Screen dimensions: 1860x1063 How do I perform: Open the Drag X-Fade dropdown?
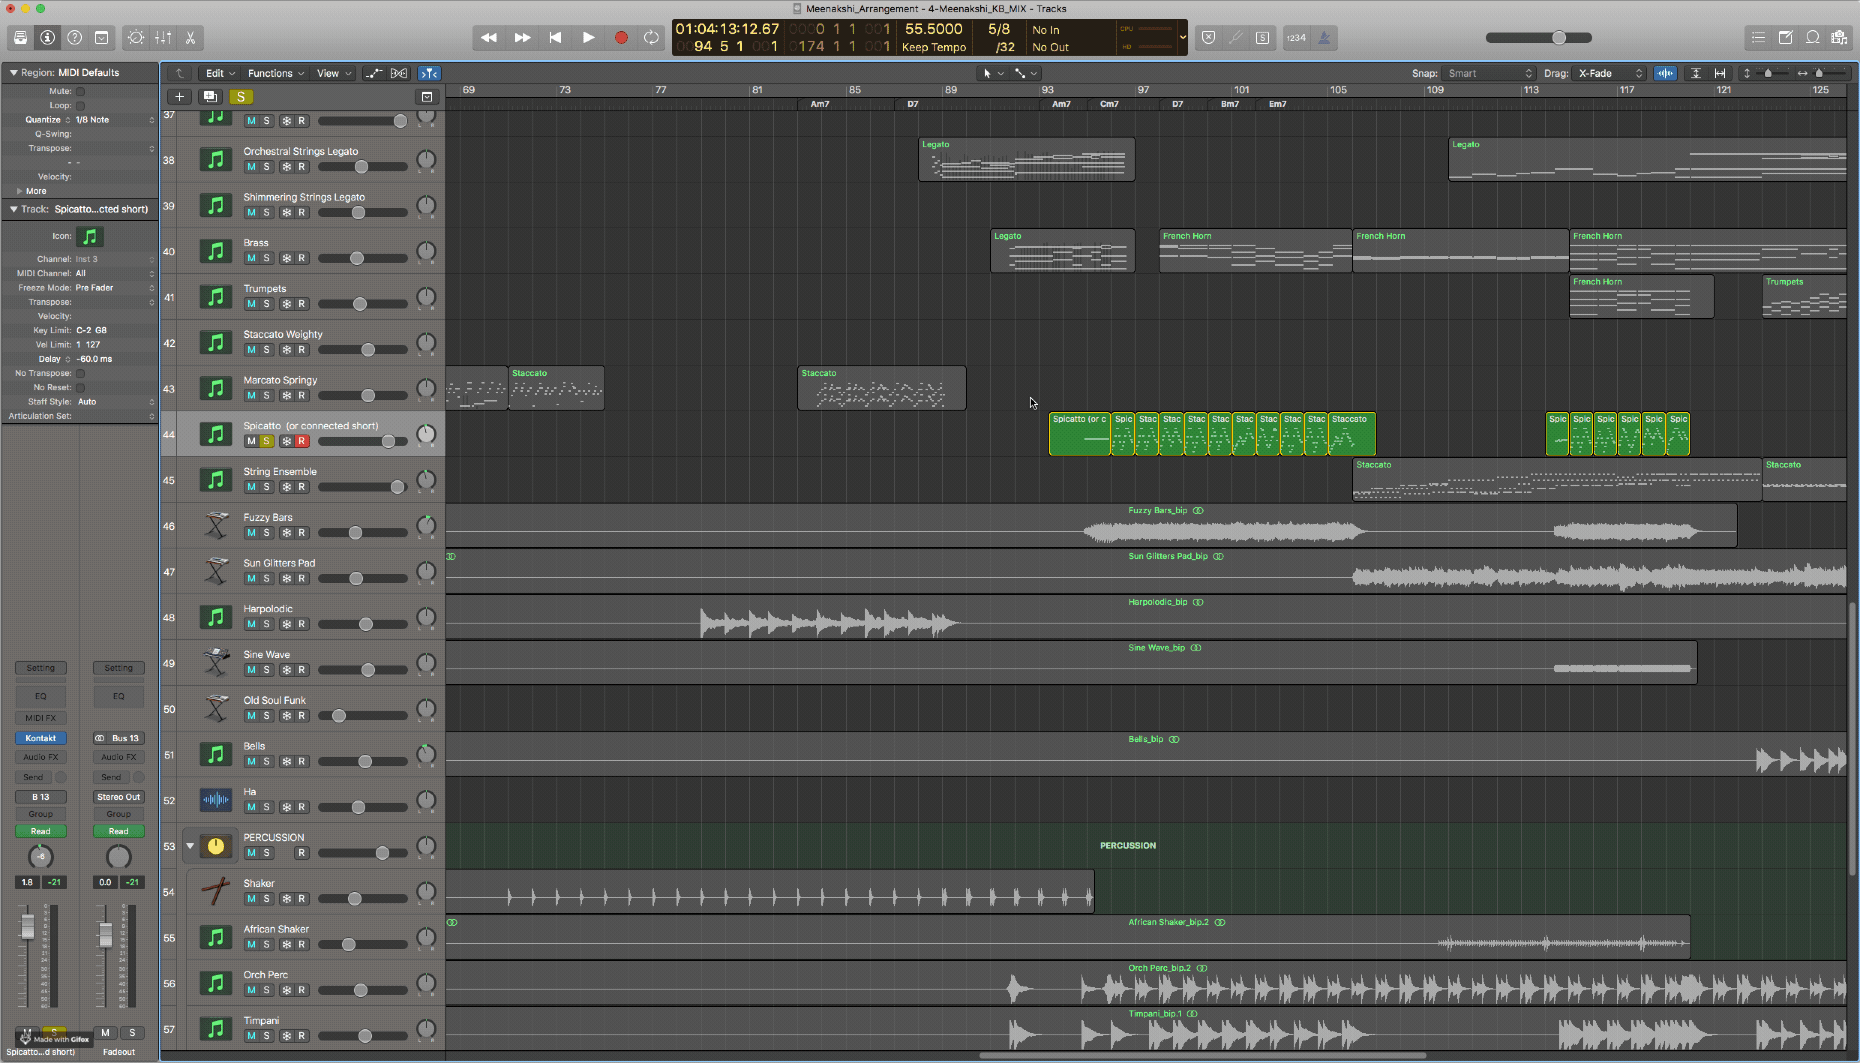click(1610, 73)
